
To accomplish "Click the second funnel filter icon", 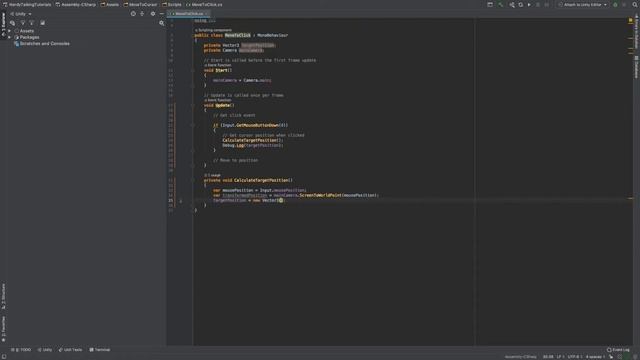I will [x=32, y=23].
